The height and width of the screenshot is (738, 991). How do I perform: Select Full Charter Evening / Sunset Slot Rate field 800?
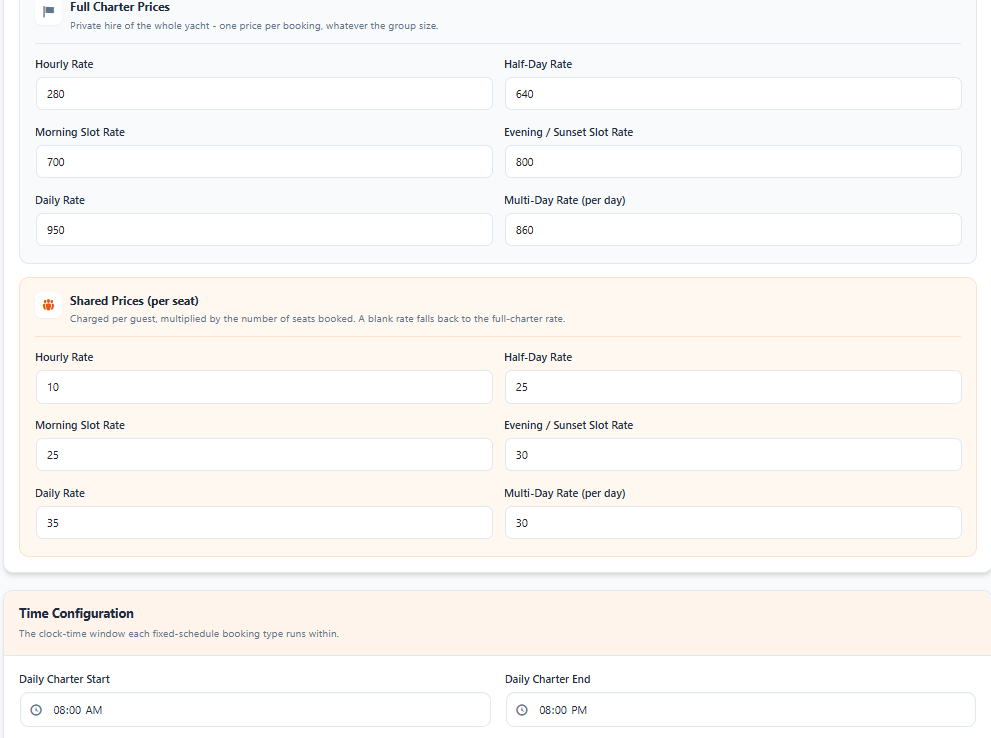coord(733,162)
